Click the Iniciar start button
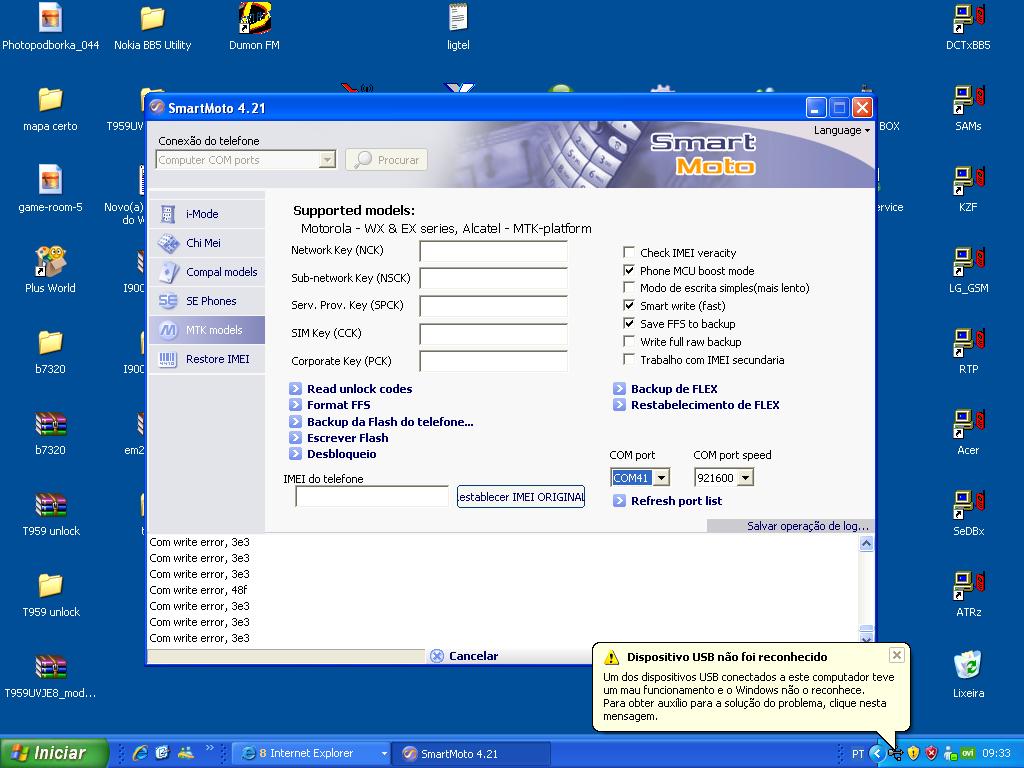This screenshot has width=1024, height=768. click(54, 753)
